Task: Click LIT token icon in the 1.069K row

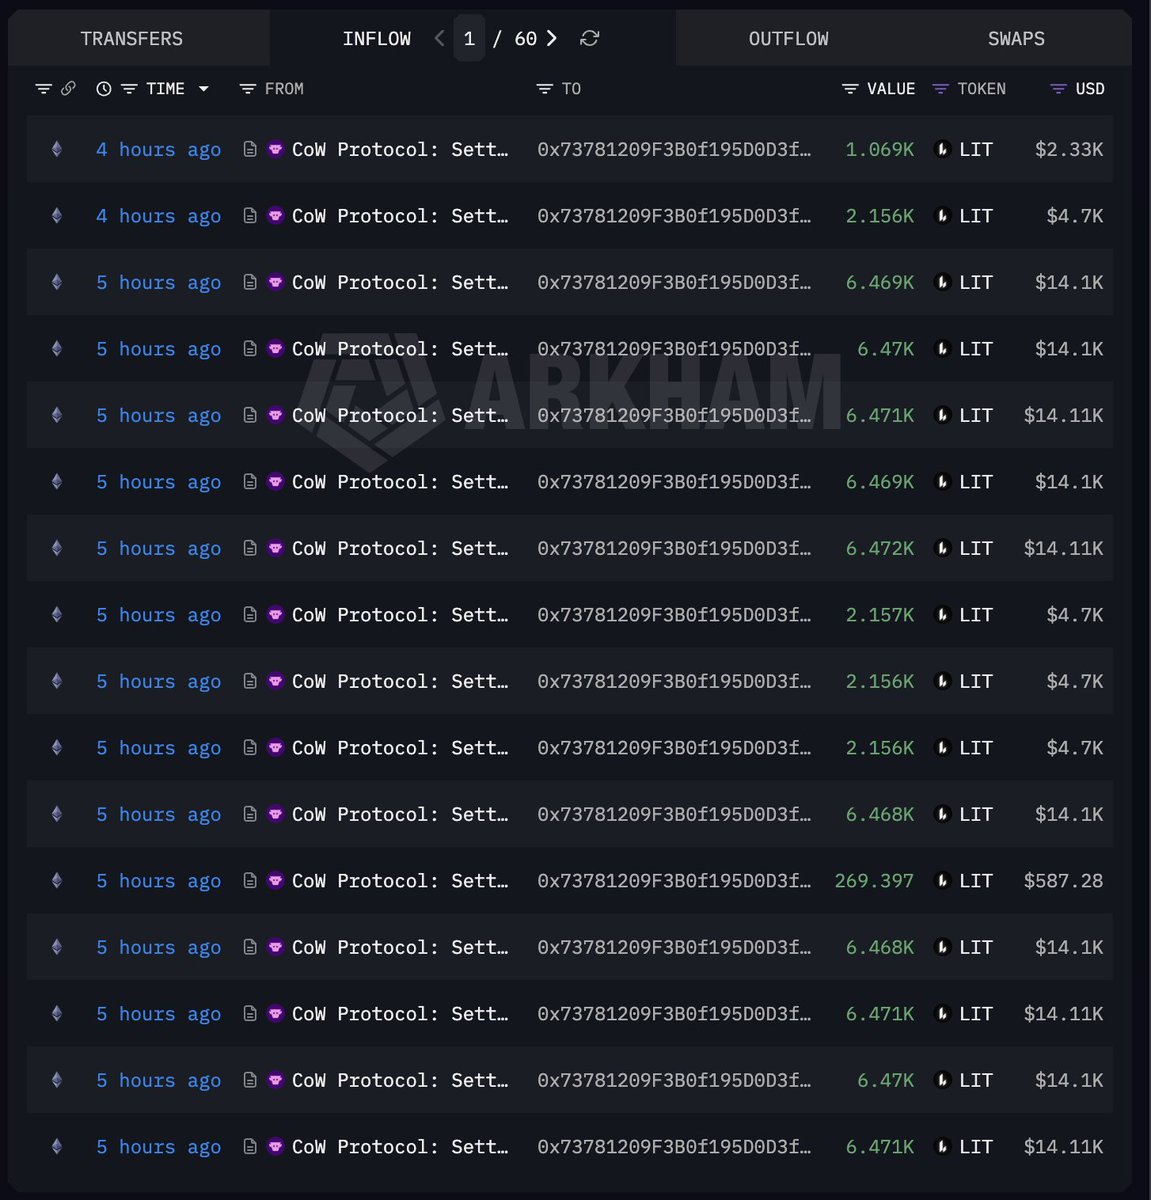Action: point(941,149)
